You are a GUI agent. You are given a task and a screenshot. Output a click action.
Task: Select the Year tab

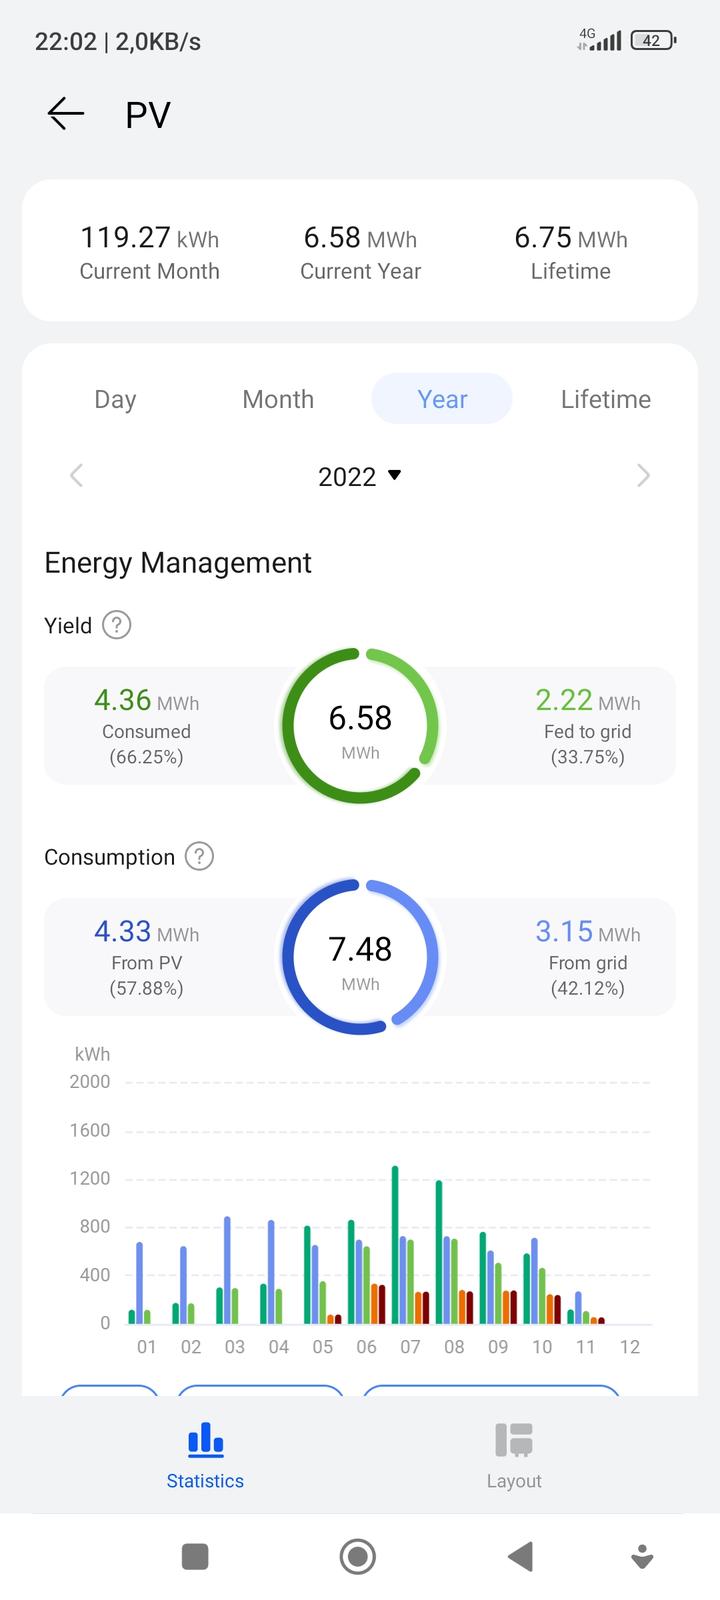tap(442, 399)
